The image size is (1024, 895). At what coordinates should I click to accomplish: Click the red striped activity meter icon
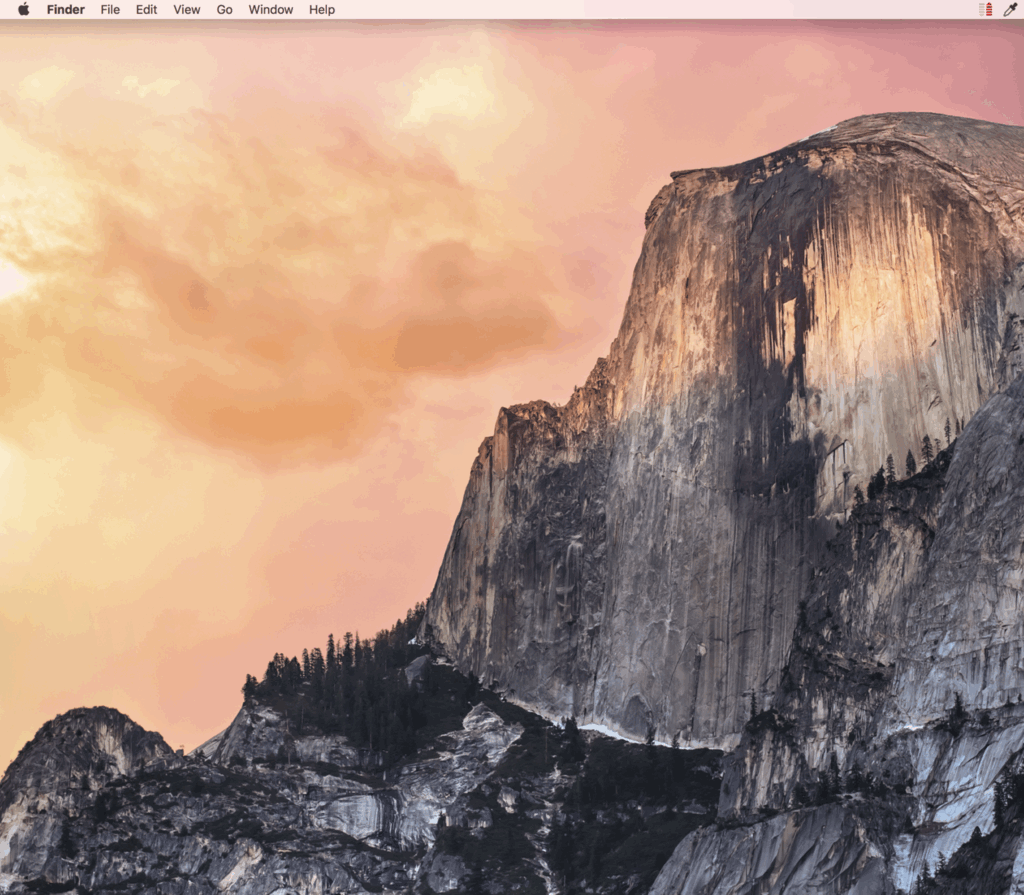point(985,9)
